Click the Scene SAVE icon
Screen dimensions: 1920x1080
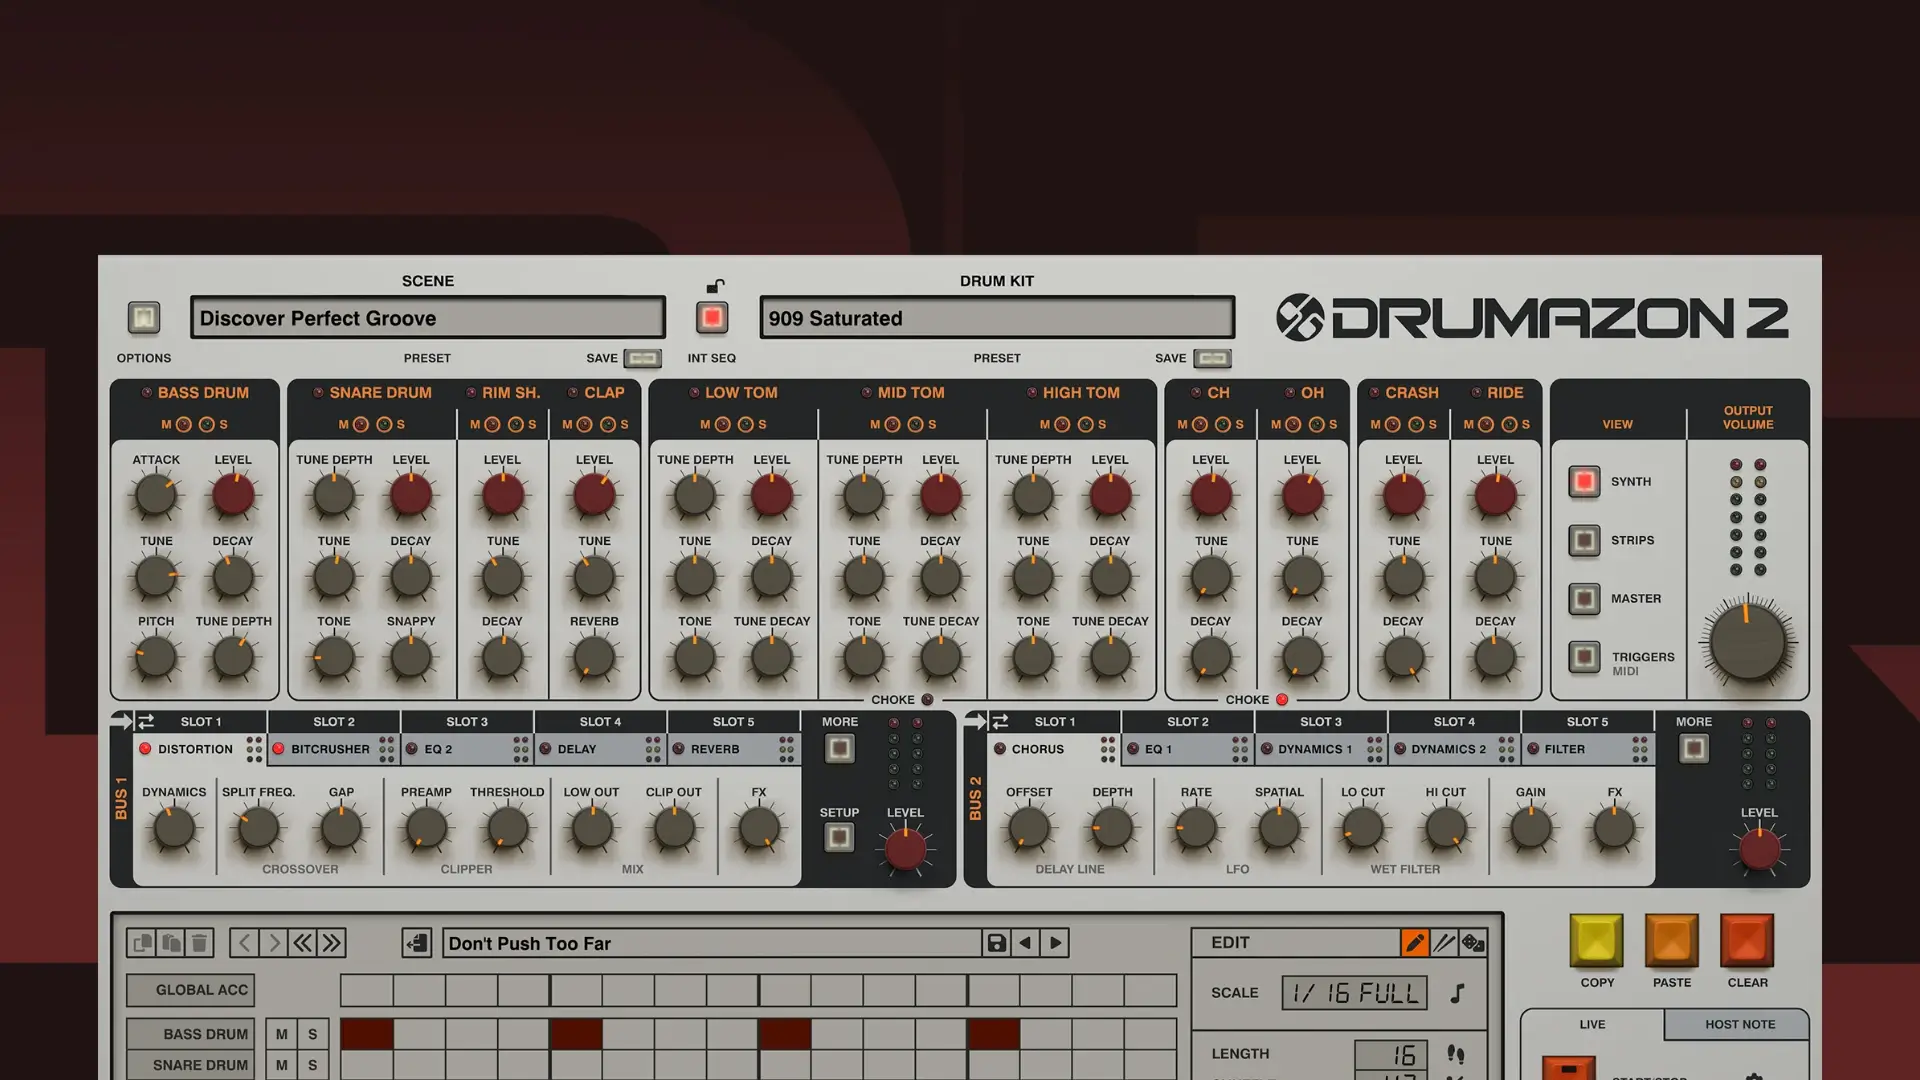643,358
